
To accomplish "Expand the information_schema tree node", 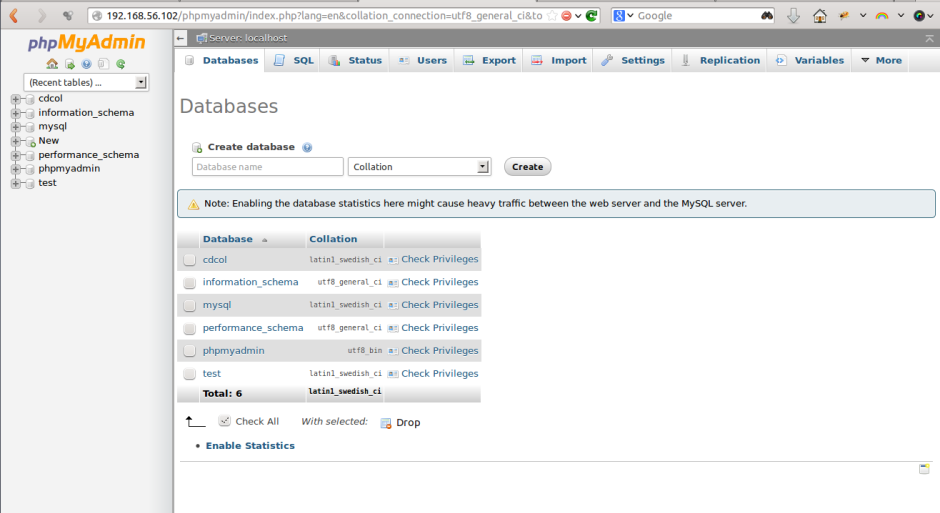I will [16, 113].
